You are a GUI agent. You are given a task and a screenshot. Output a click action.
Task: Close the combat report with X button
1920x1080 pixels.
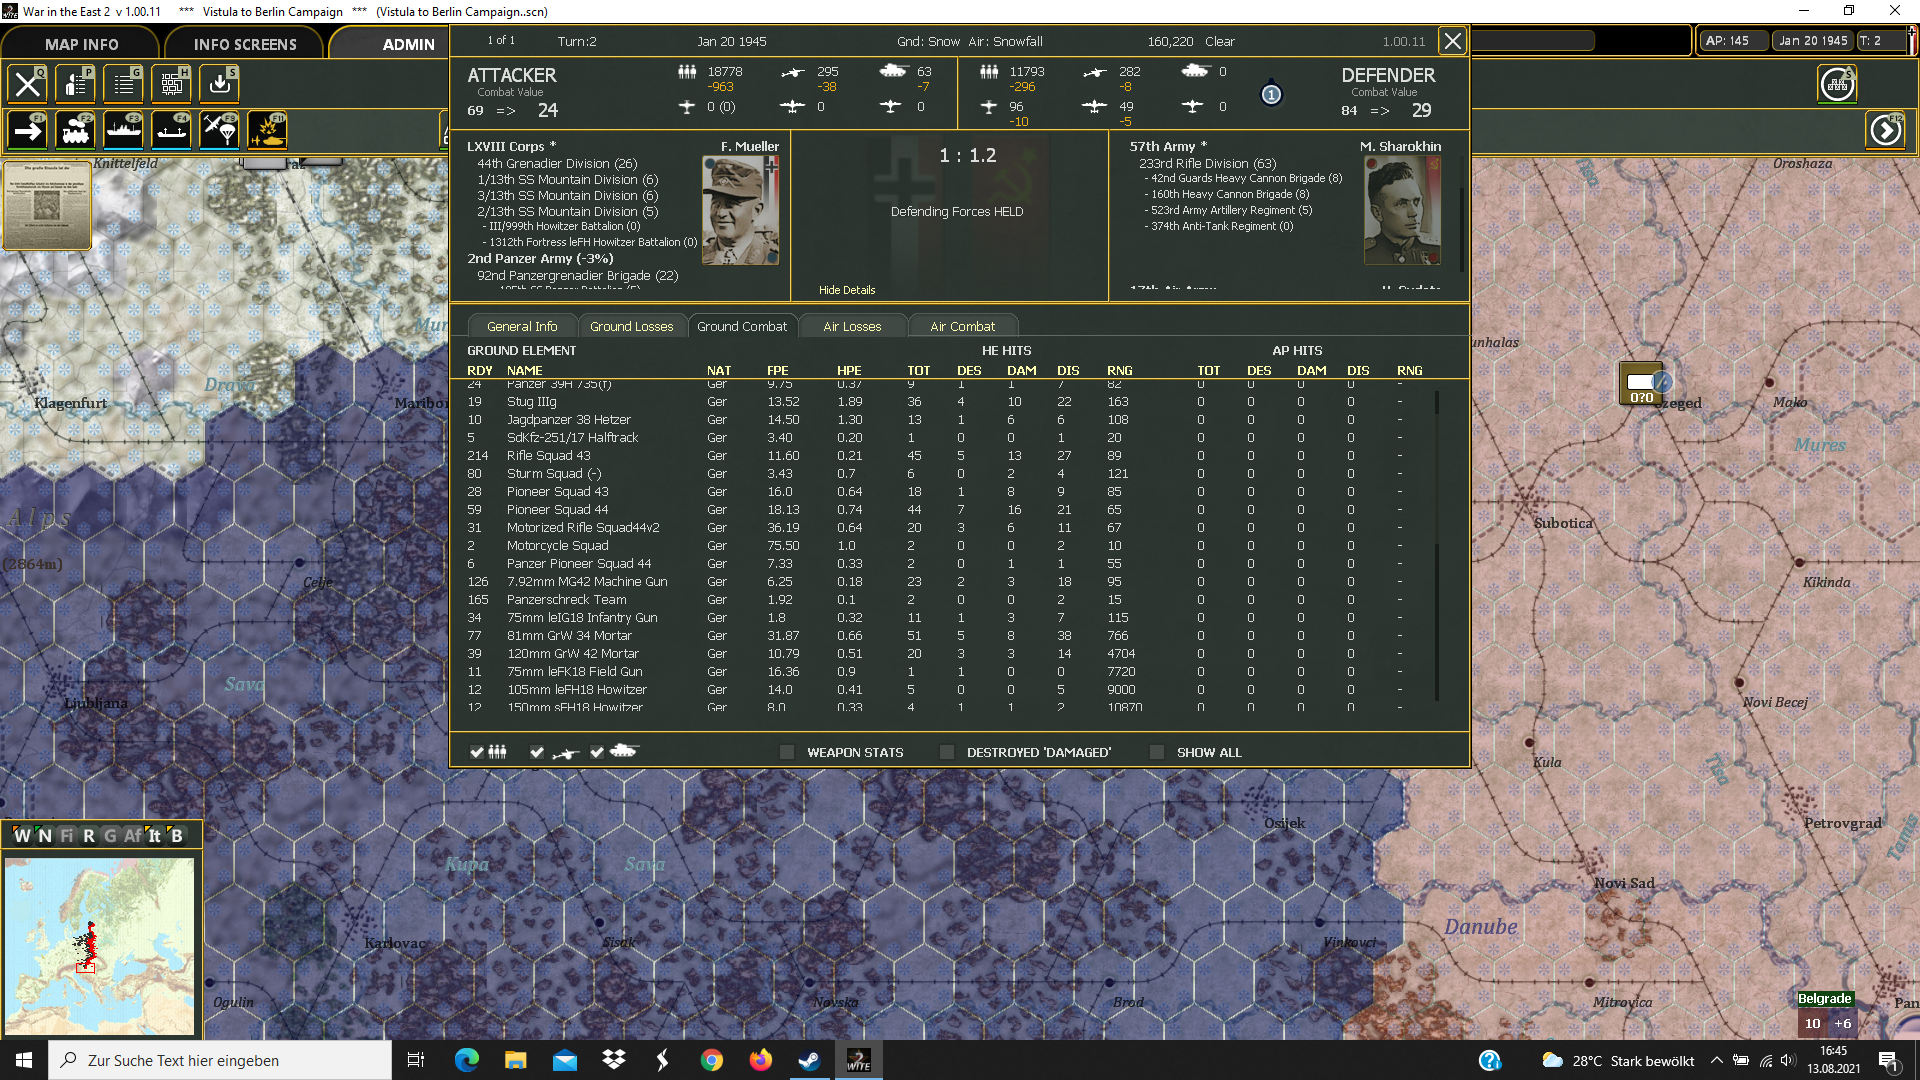1452,41
